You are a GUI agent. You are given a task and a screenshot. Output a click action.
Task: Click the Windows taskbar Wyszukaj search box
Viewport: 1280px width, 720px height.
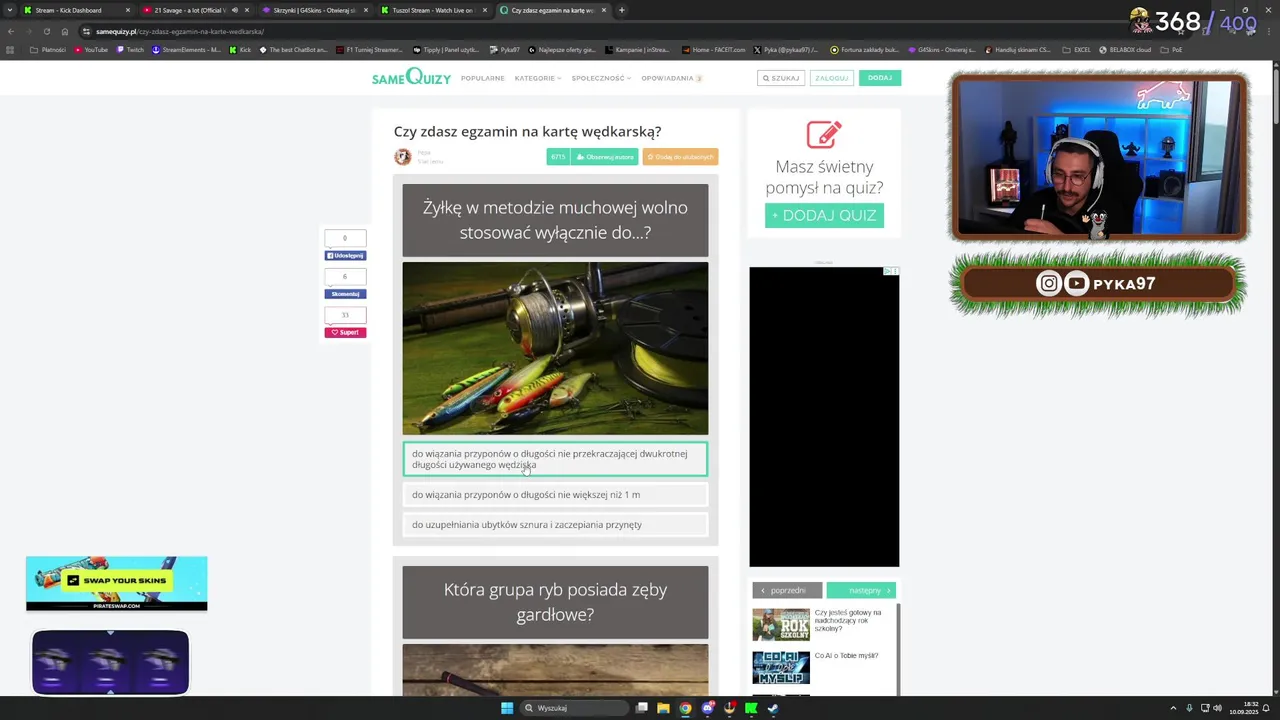(573, 708)
